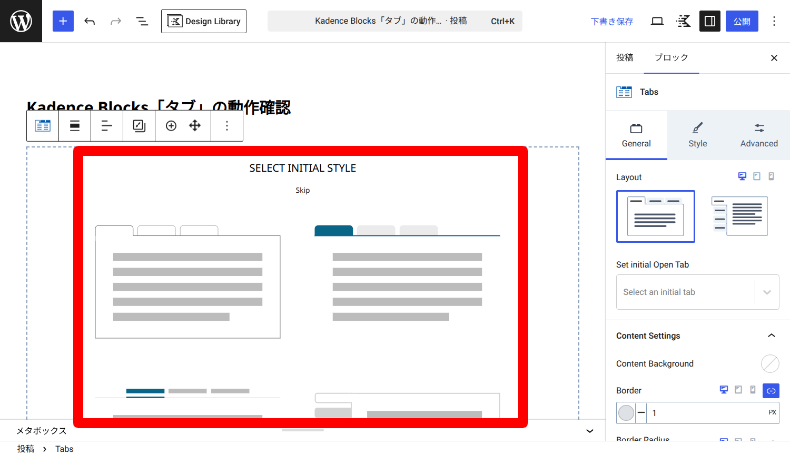
Task: Open the General settings tab
Action: (x=636, y=135)
